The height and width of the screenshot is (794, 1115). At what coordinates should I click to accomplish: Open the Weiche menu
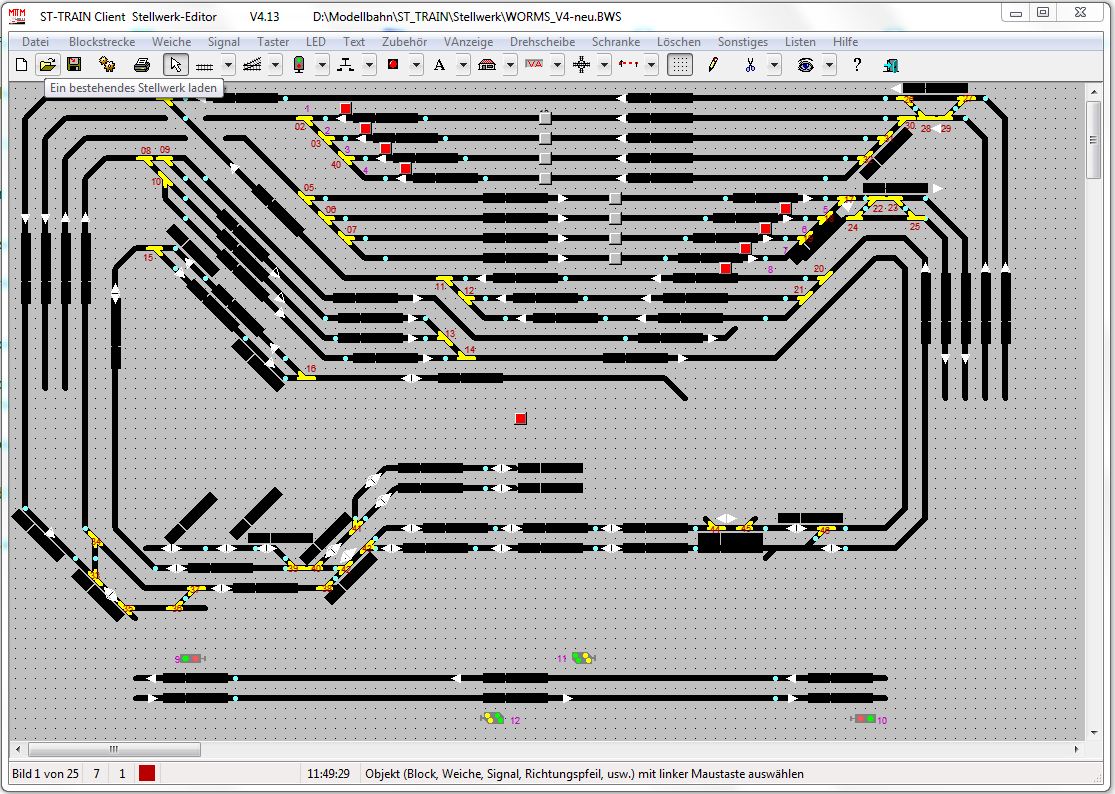click(171, 42)
